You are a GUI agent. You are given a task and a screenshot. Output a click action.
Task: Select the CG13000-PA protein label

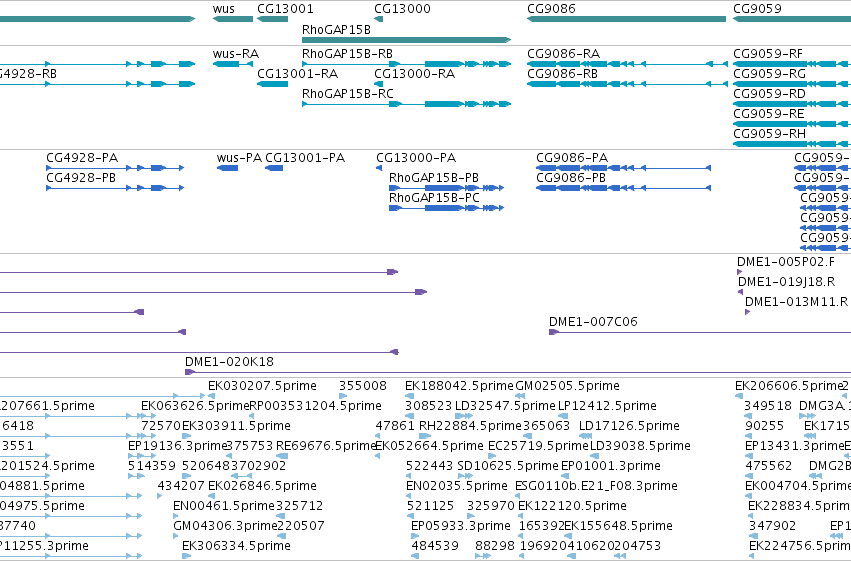click(416, 158)
